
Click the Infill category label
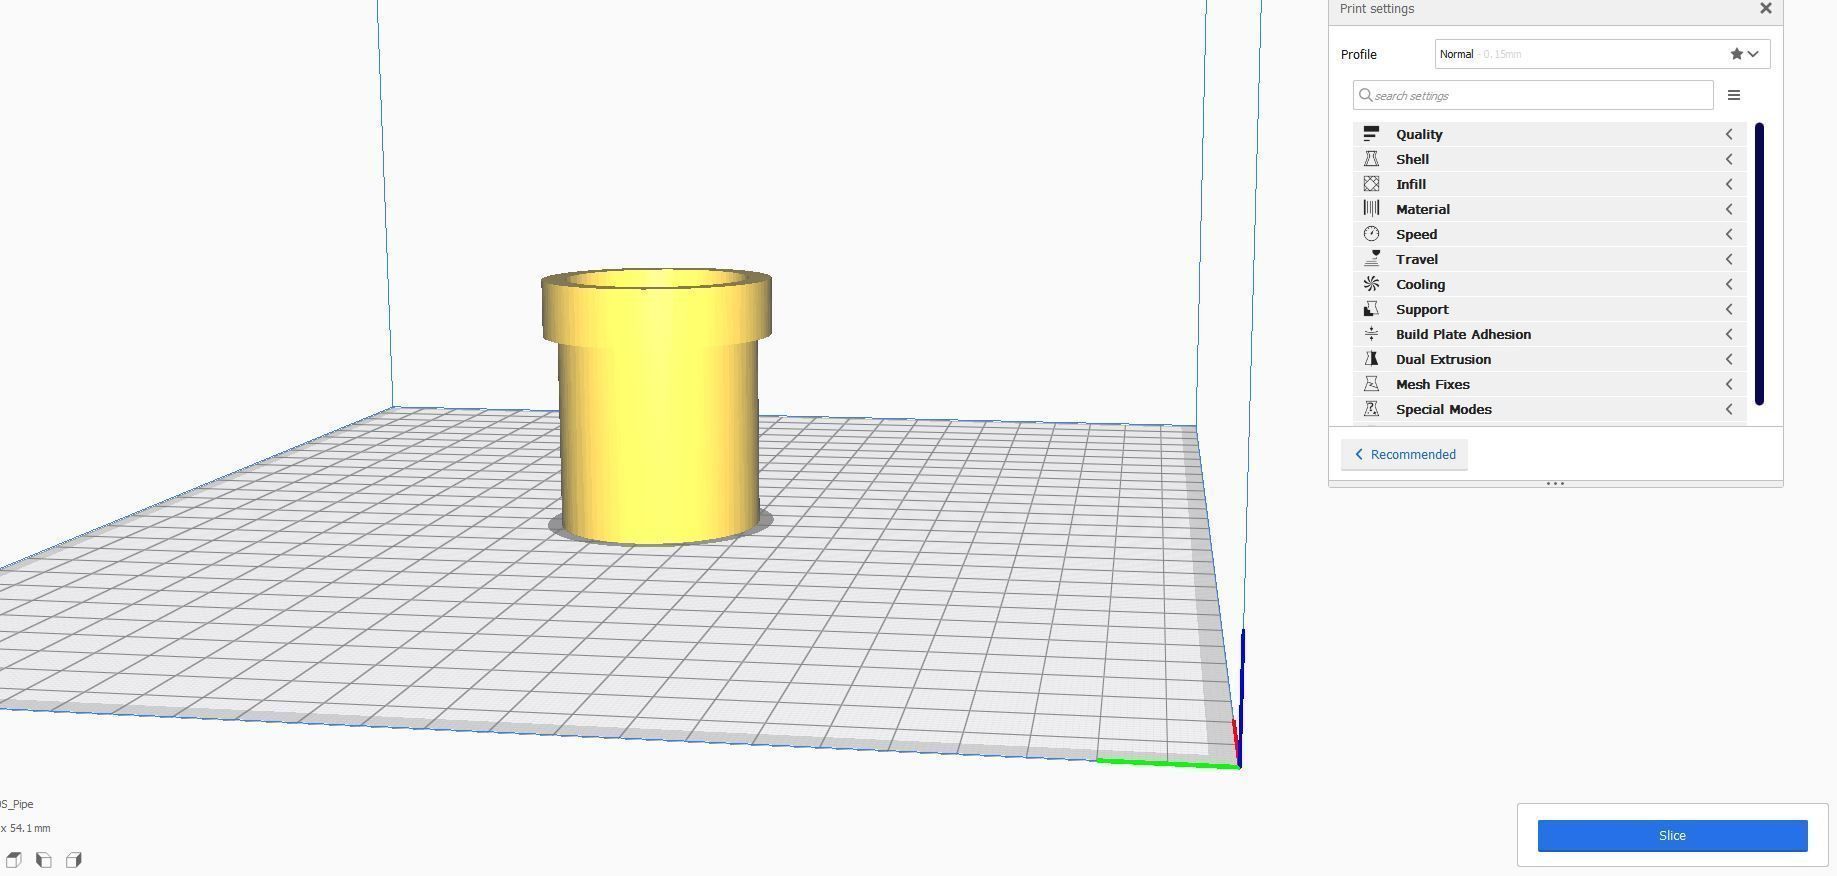1411,184
